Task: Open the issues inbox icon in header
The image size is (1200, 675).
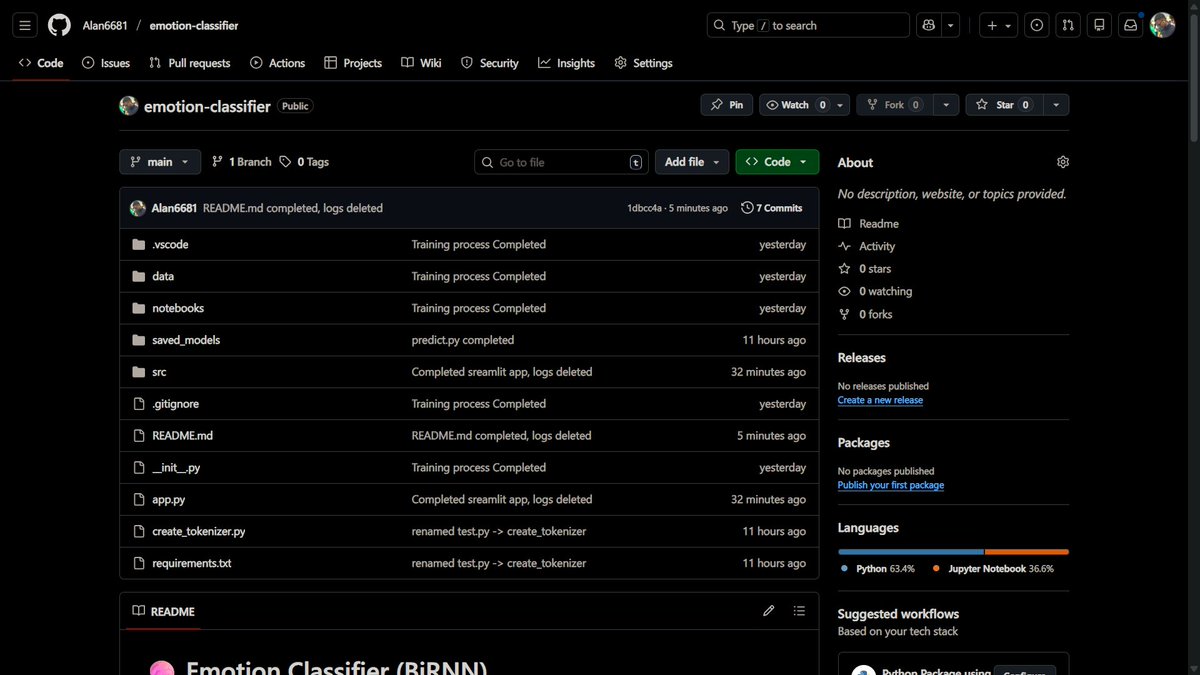Action: point(1037,25)
